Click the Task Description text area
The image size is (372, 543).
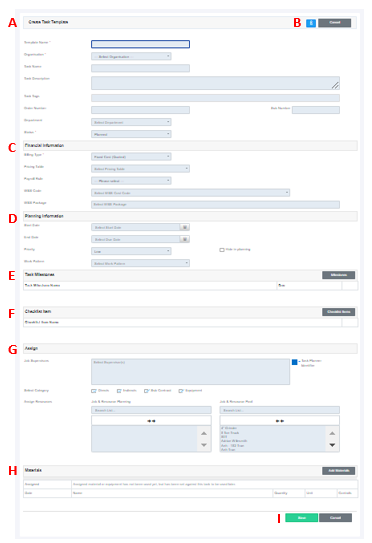pyautogui.click(x=215, y=83)
